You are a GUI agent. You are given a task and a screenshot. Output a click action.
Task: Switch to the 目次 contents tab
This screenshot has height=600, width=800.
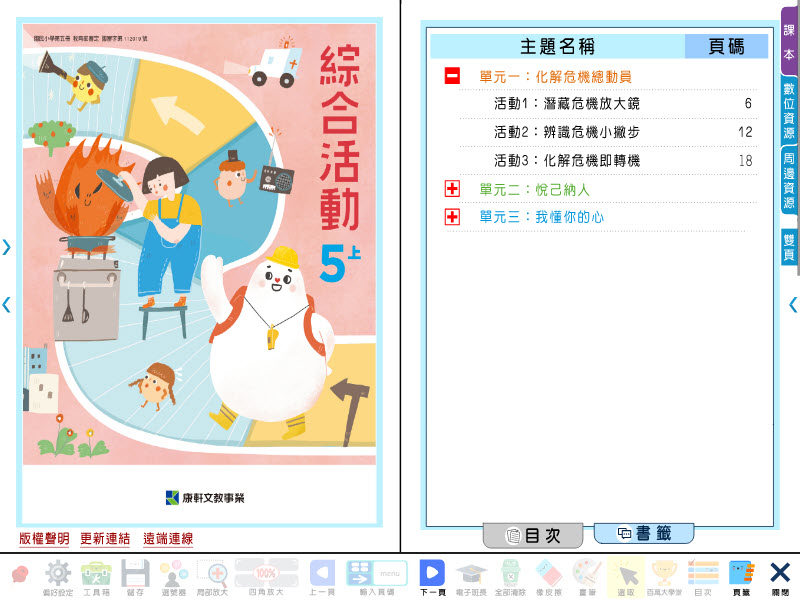tap(534, 536)
